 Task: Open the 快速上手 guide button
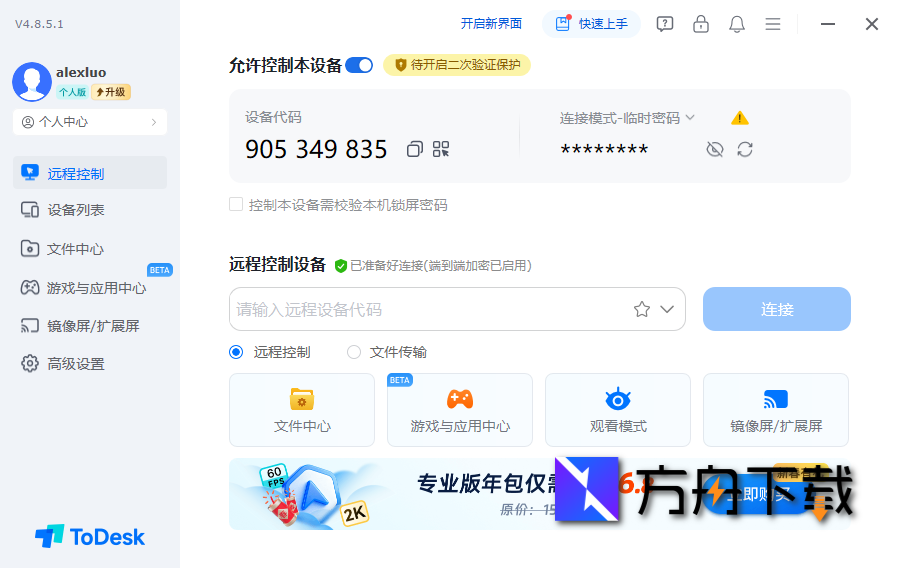(591, 24)
